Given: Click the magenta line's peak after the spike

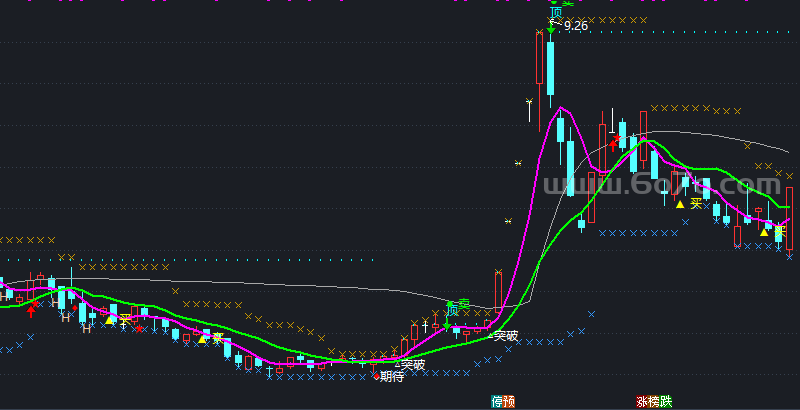Looking at the screenshot, I should (x=561, y=108).
